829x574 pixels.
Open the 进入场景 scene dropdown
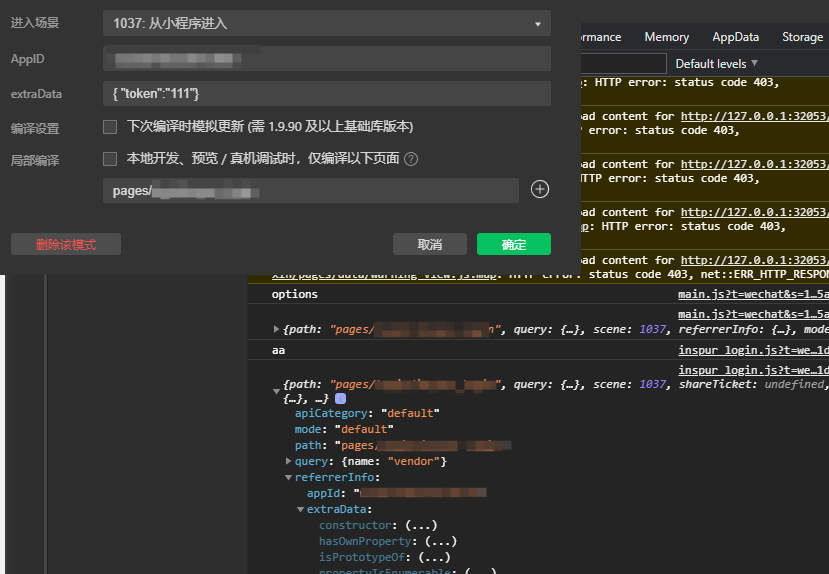click(x=327, y=23)
